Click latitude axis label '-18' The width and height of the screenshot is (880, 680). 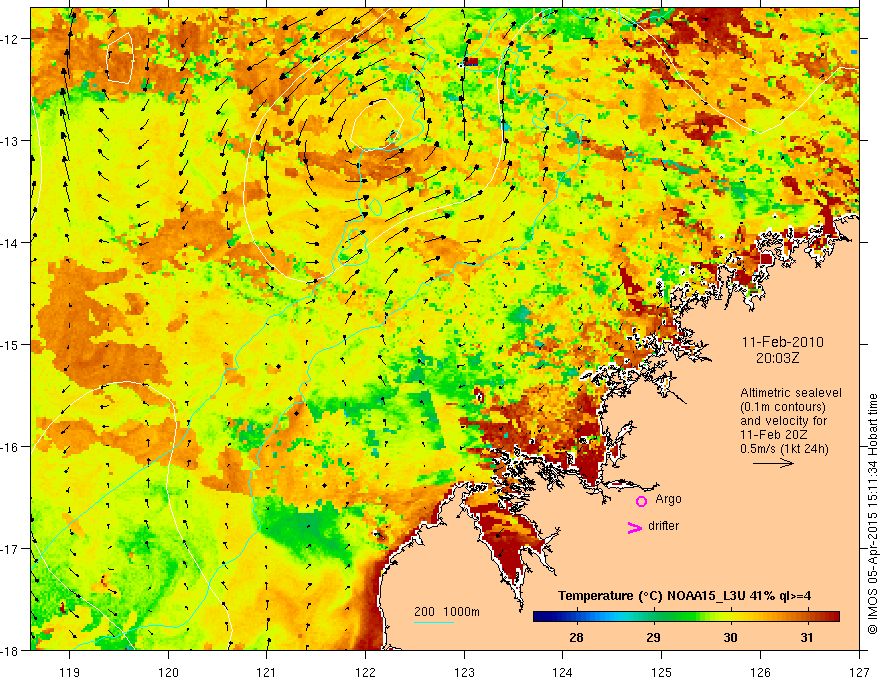(10, 650)
